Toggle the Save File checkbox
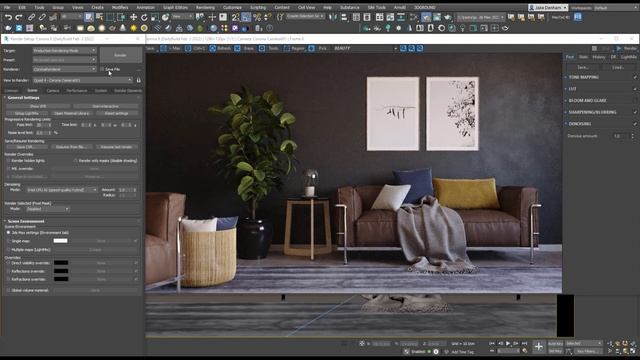 coord(102,69)
